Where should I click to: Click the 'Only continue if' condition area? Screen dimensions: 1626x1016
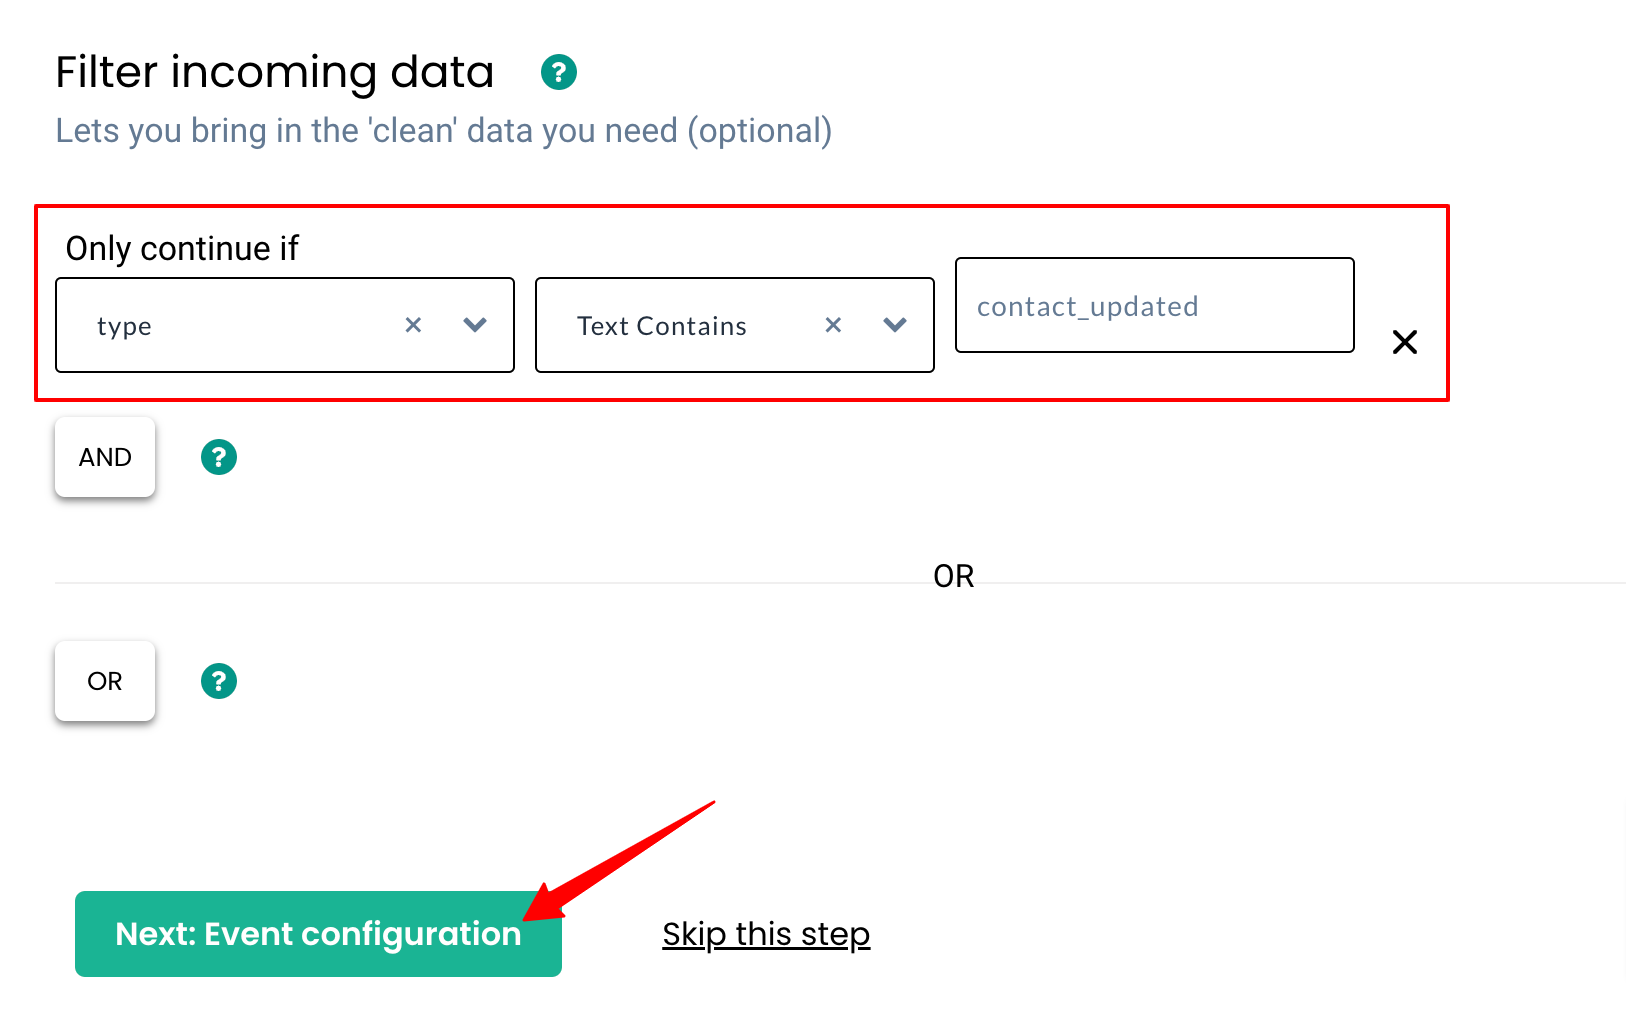[182, 248]
